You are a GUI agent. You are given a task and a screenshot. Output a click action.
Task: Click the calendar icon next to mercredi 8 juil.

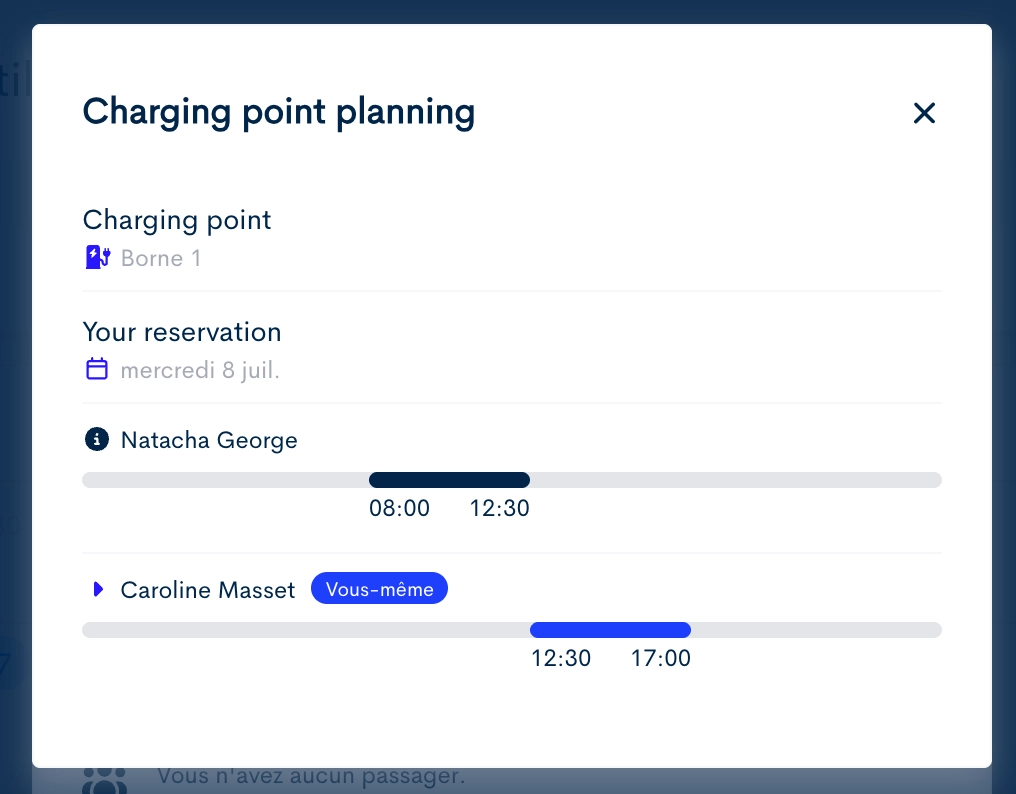click(x=97, y=369)
